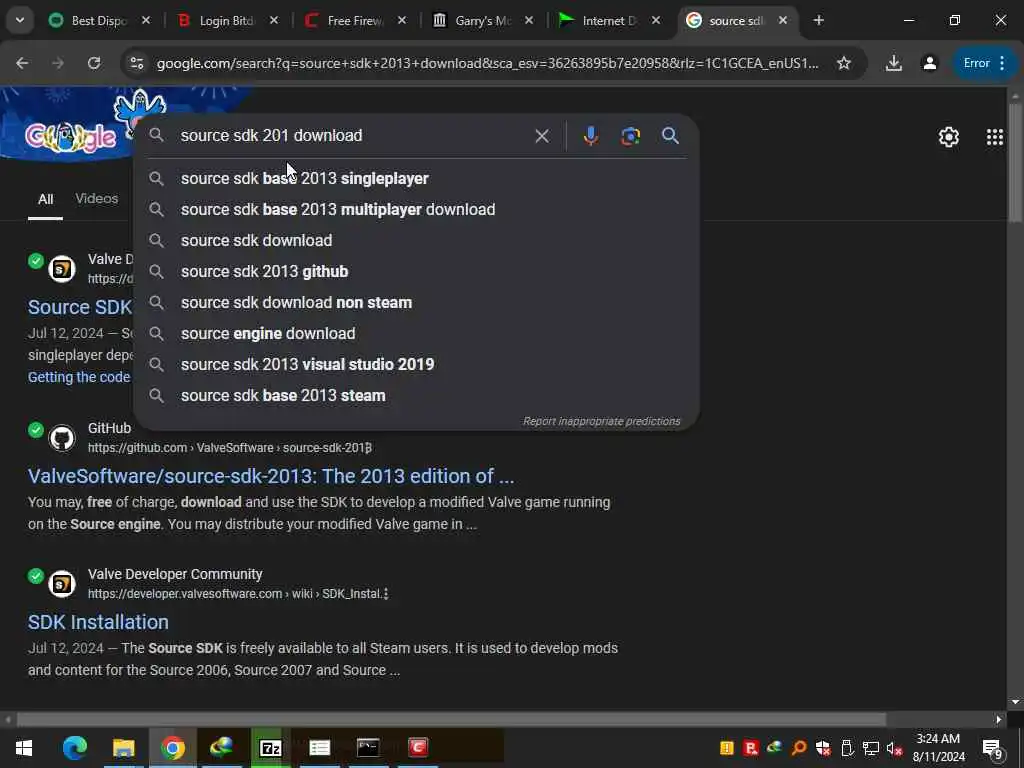Choose suggestion 'source sdk download'
The width and height of the screenshot is (1024, 768).
[417, 240]
